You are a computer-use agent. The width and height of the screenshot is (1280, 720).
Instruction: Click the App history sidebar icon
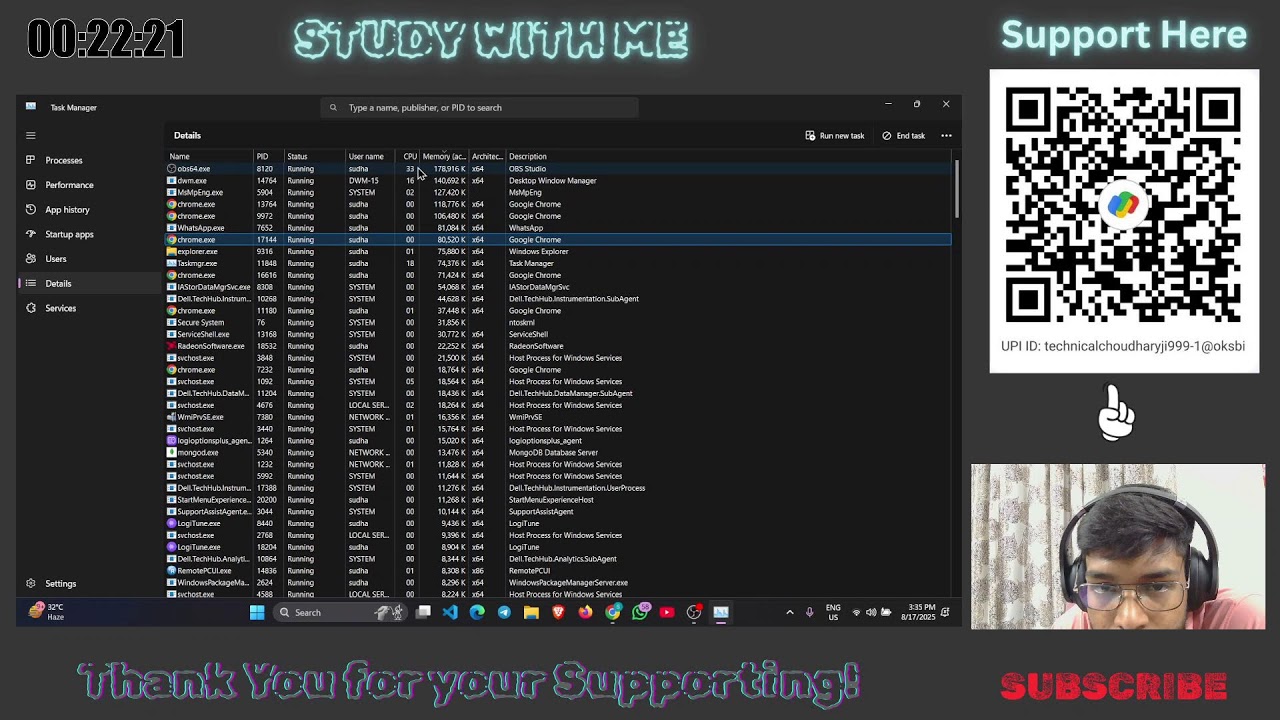[x=30, y=210]
